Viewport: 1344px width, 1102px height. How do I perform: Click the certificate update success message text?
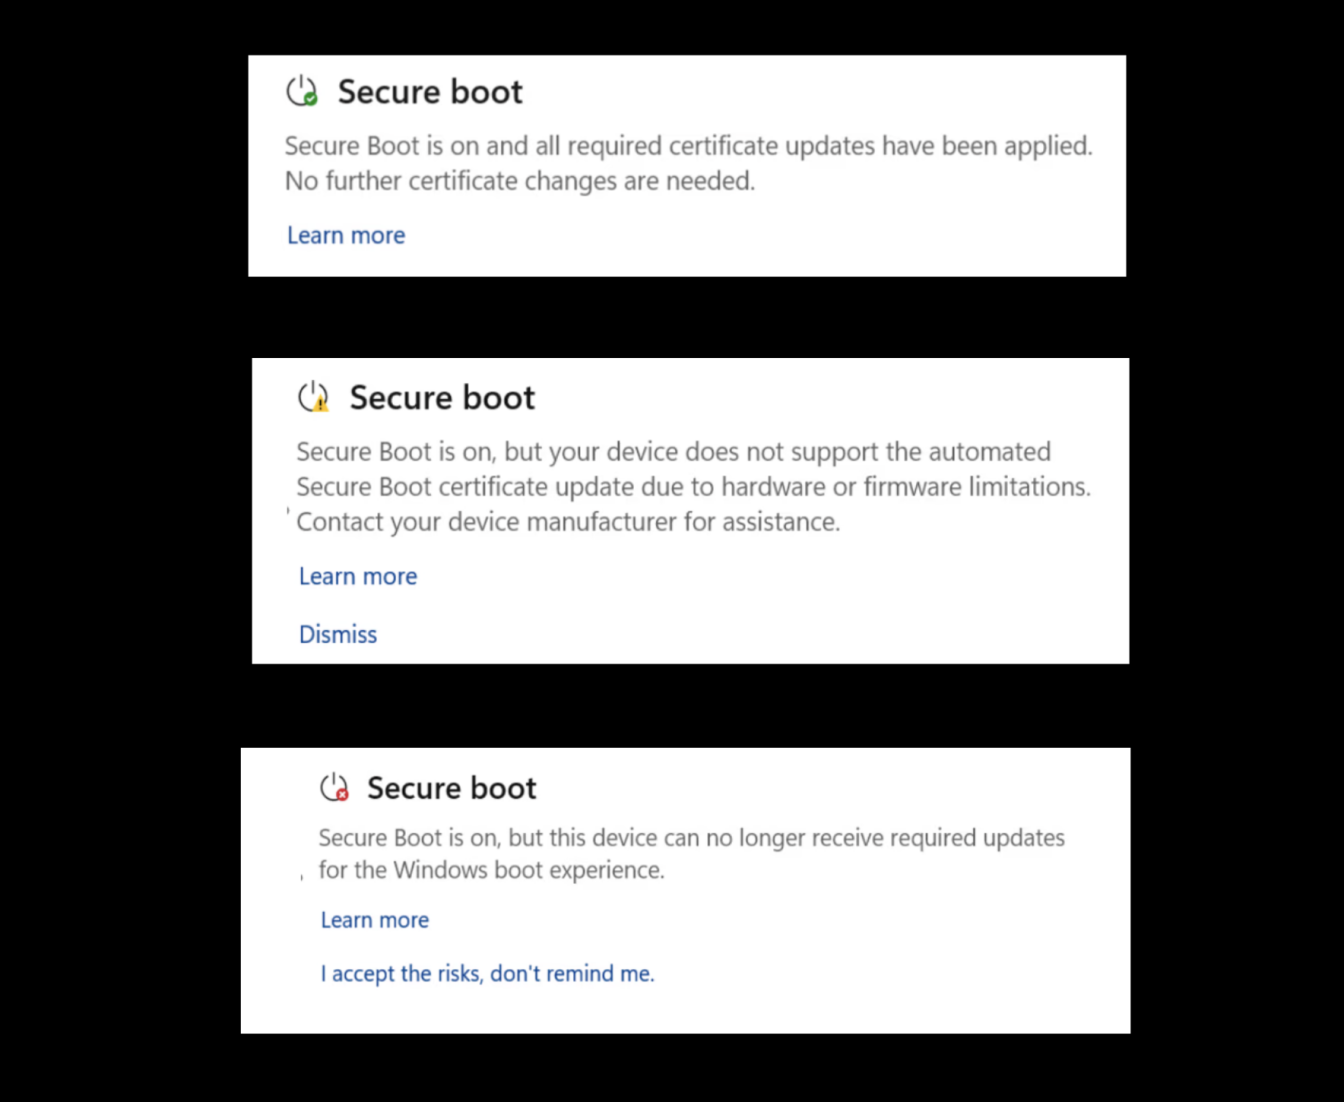(x=688, y=163)
